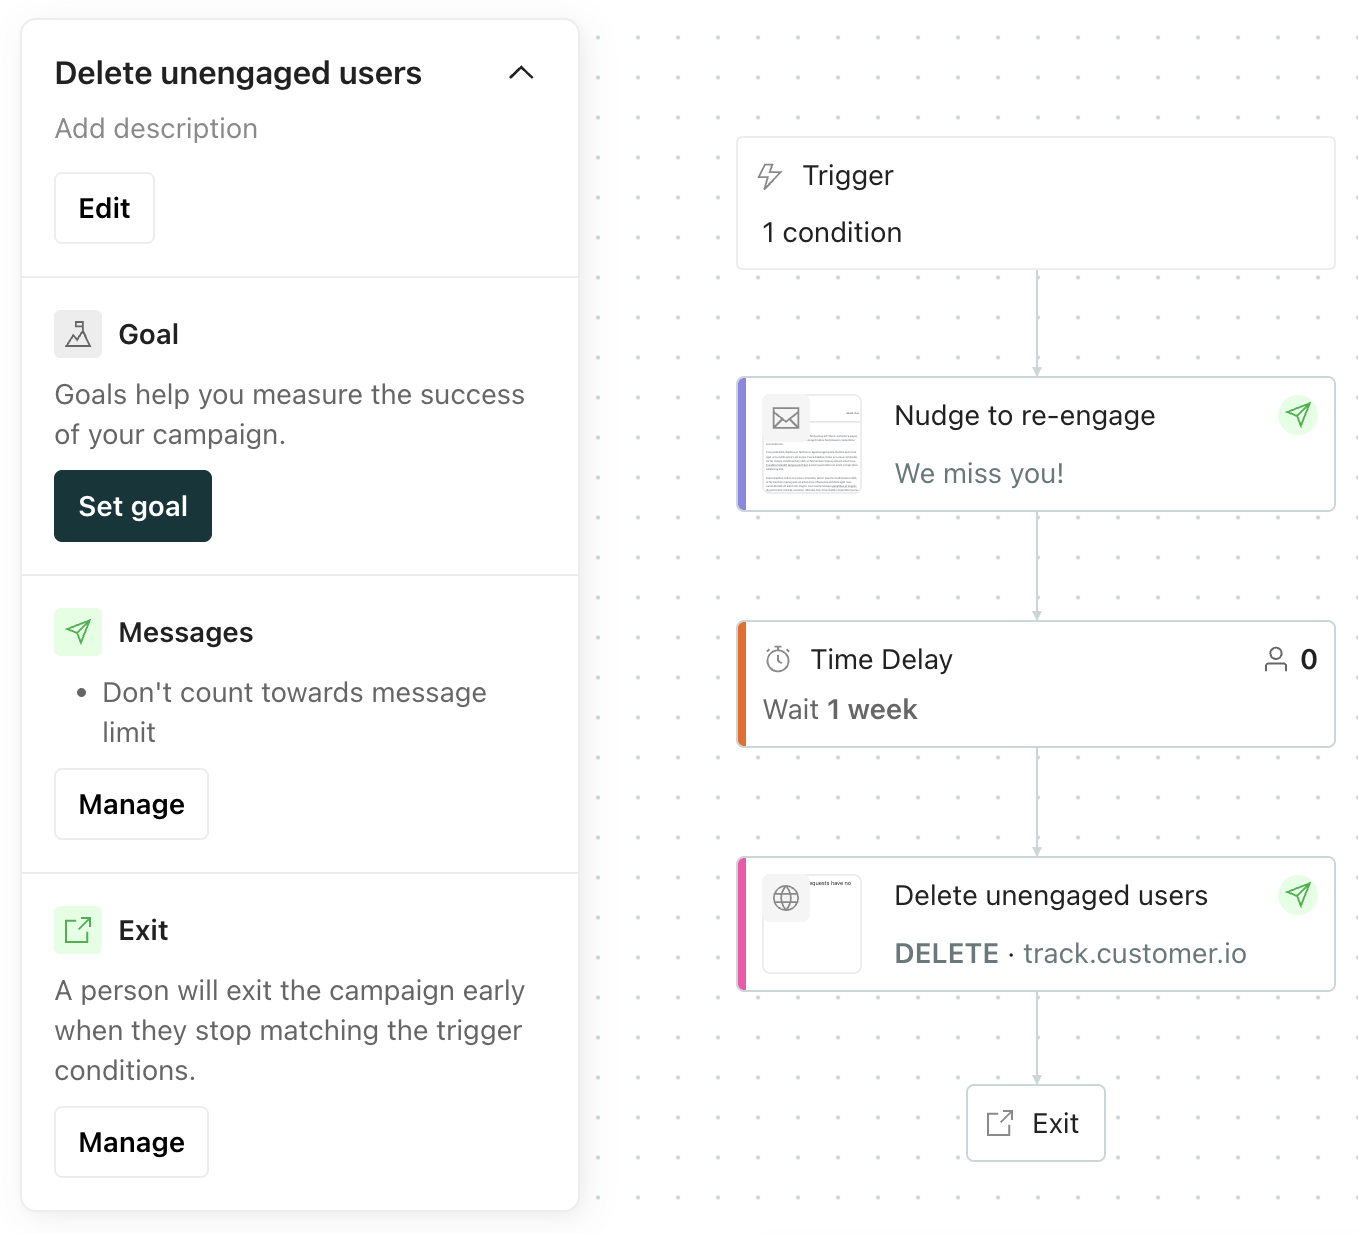Screen dimensions: 1358x1234
Task: Click the person count icon on Time Delay
Action: point(1276,659)
